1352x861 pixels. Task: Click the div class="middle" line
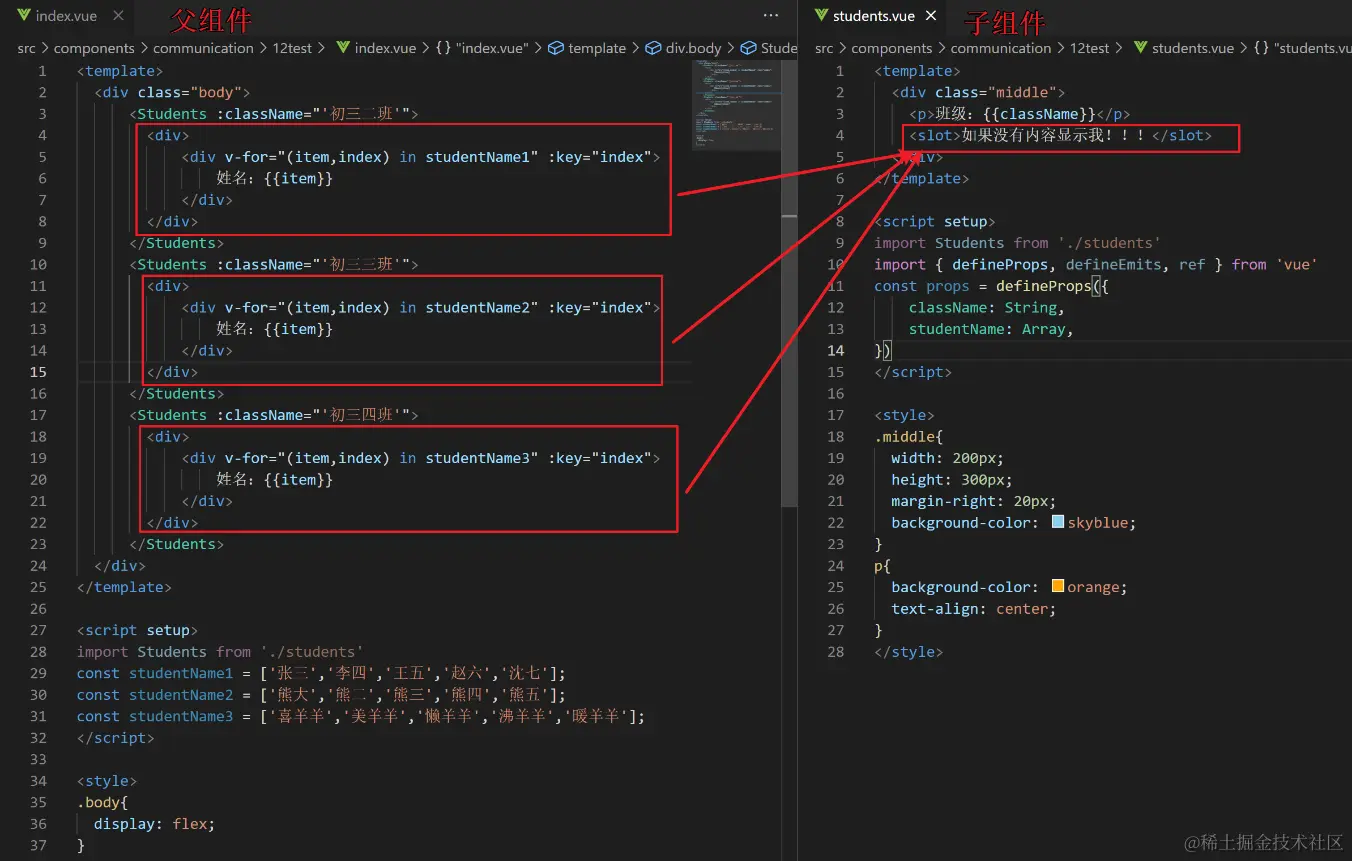pyautogui.click(x=978, y=92)
